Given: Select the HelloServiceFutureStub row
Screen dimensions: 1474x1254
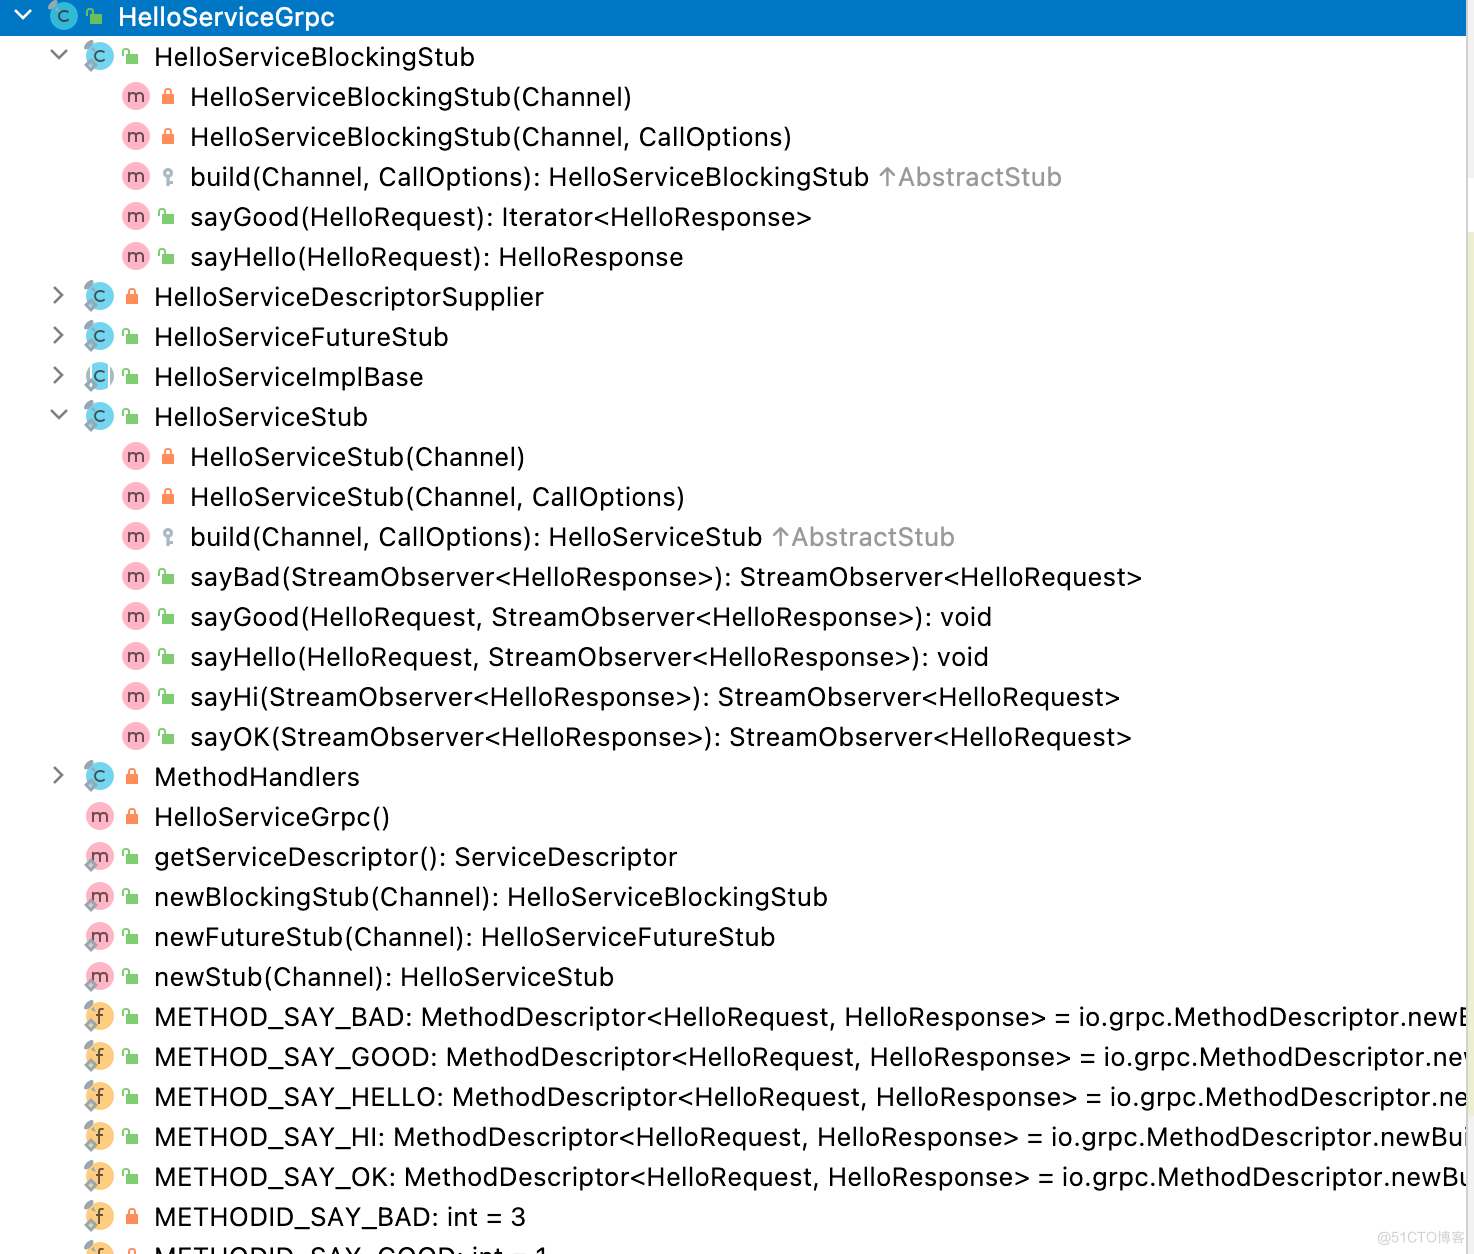Looking at the screenshot, I should tap(733, 336).
